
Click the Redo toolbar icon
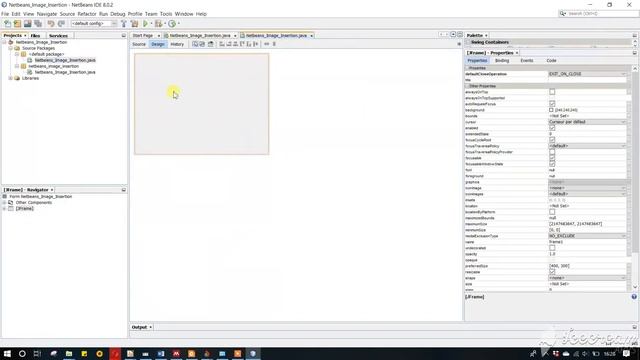[61, 24]
